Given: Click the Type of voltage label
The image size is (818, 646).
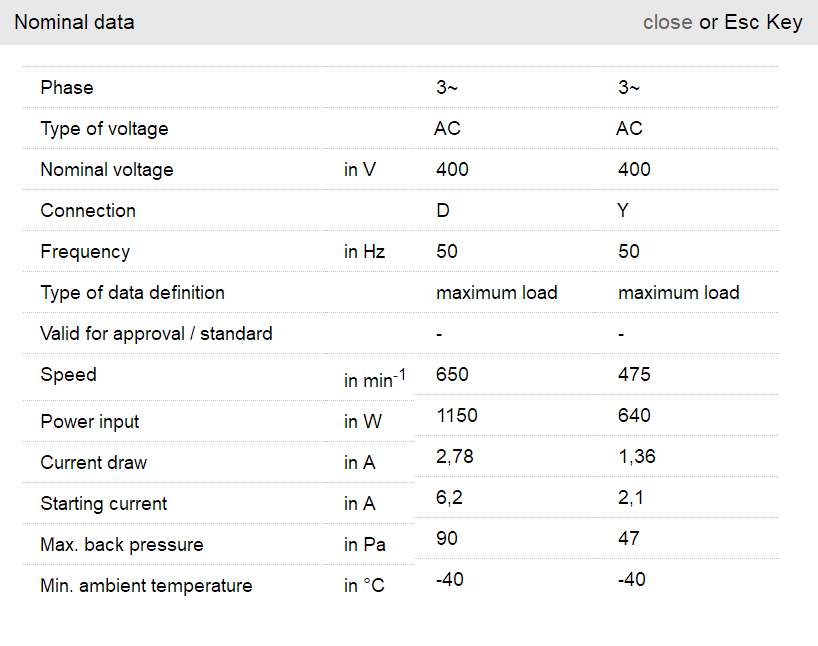Looking at the screenshot, I should pos(104,129).
